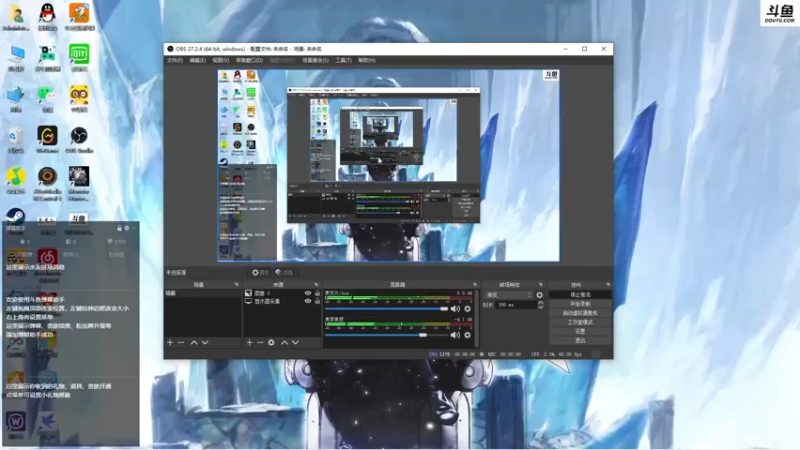Image resolution: width=800 pixels, height=450 pixels.
Task: Open settings gear for desktop audio track
Action: (x=467, y=335)
